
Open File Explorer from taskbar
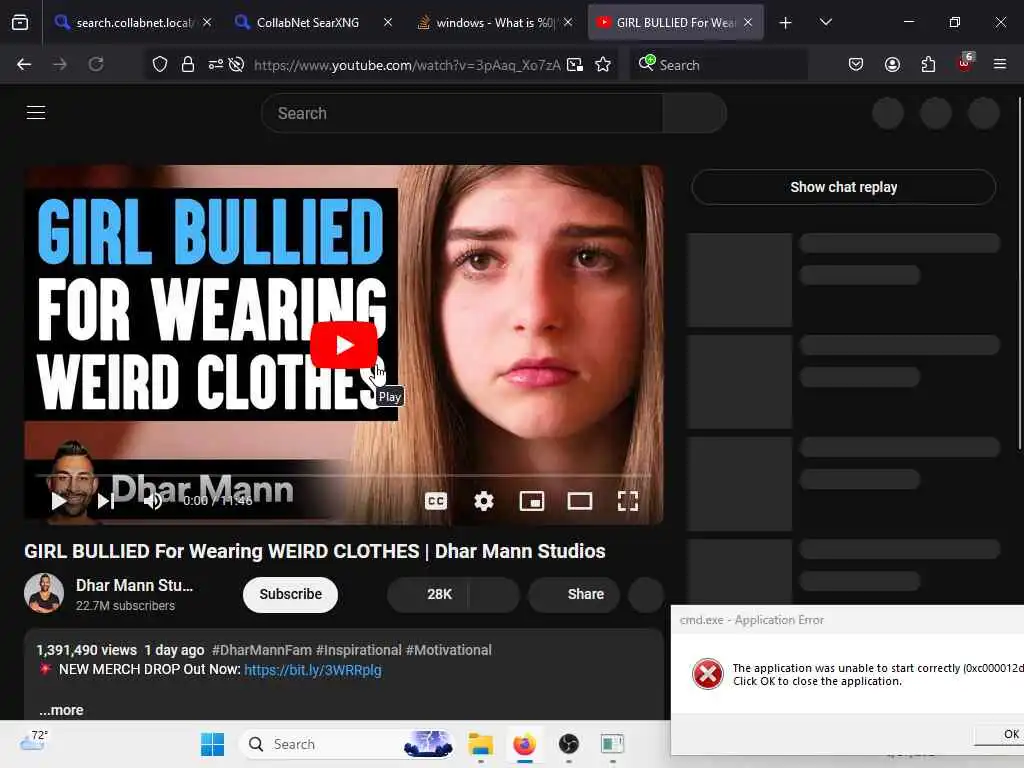(x=481, y=744)
